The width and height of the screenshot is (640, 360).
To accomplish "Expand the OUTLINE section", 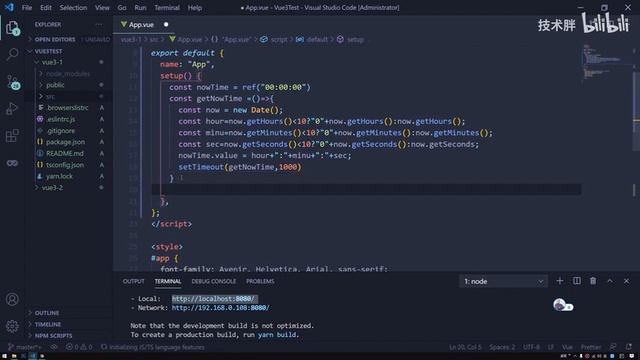I will coord(47,313).
